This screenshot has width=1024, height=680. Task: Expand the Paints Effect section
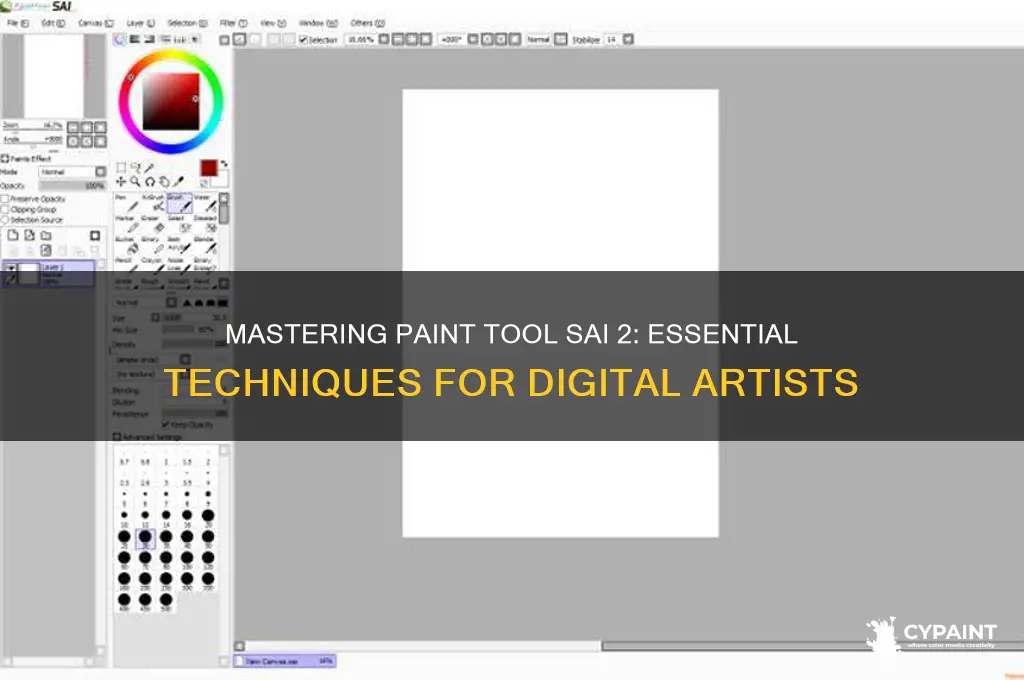pyautogui.click(x=5, y=158)
